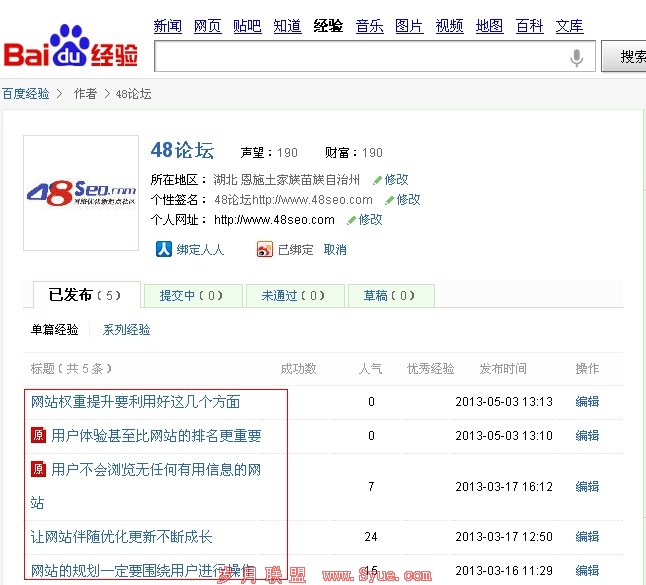This screenshot has height=585, width=646.
Task: Click the 声望 value 190
Action: point(287,153)
